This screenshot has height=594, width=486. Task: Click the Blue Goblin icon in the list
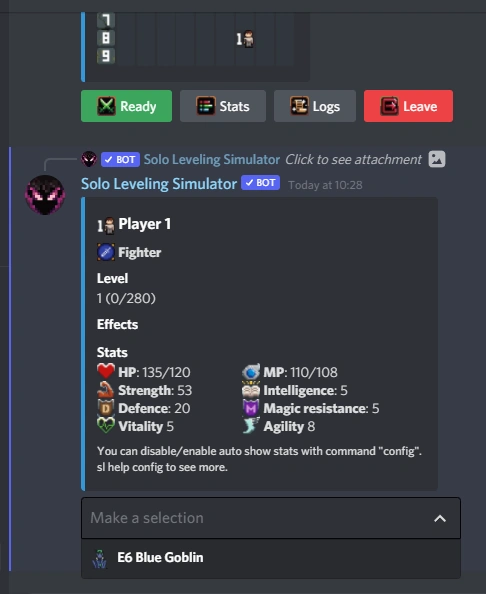pyautogui.click(x=100, y=559)
